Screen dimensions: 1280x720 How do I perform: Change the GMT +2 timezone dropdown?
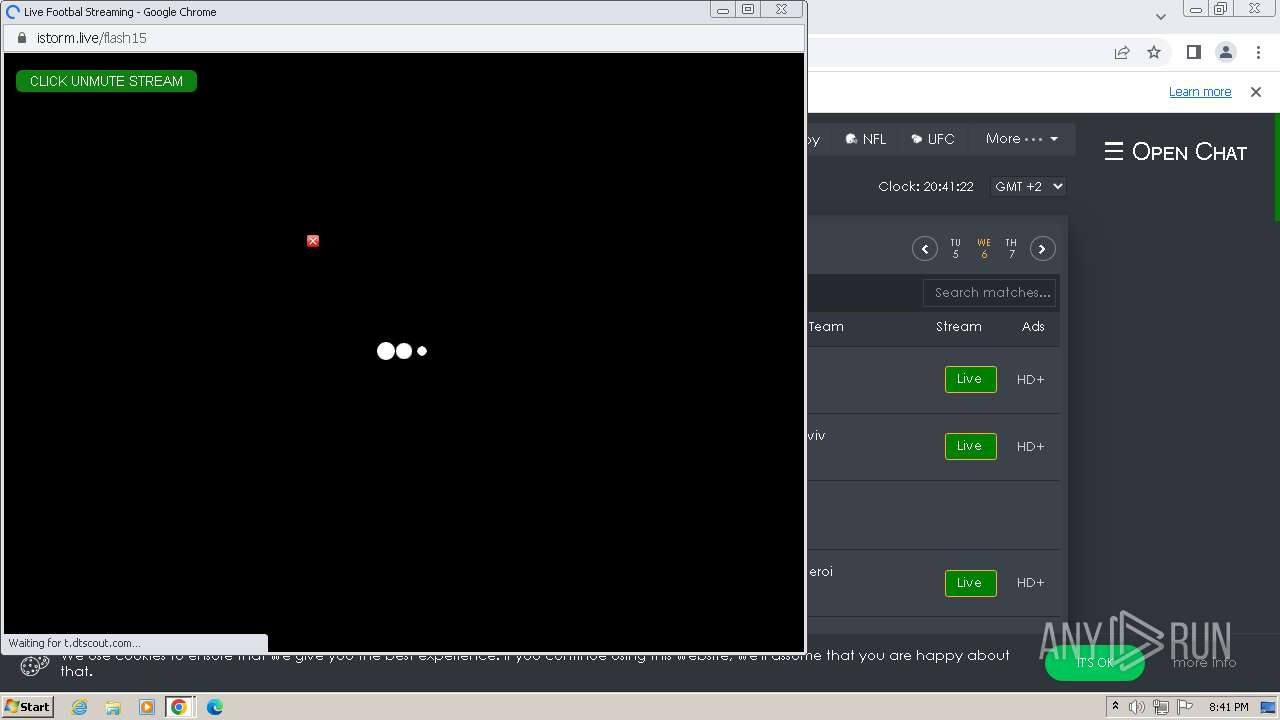click(1028, 187)
